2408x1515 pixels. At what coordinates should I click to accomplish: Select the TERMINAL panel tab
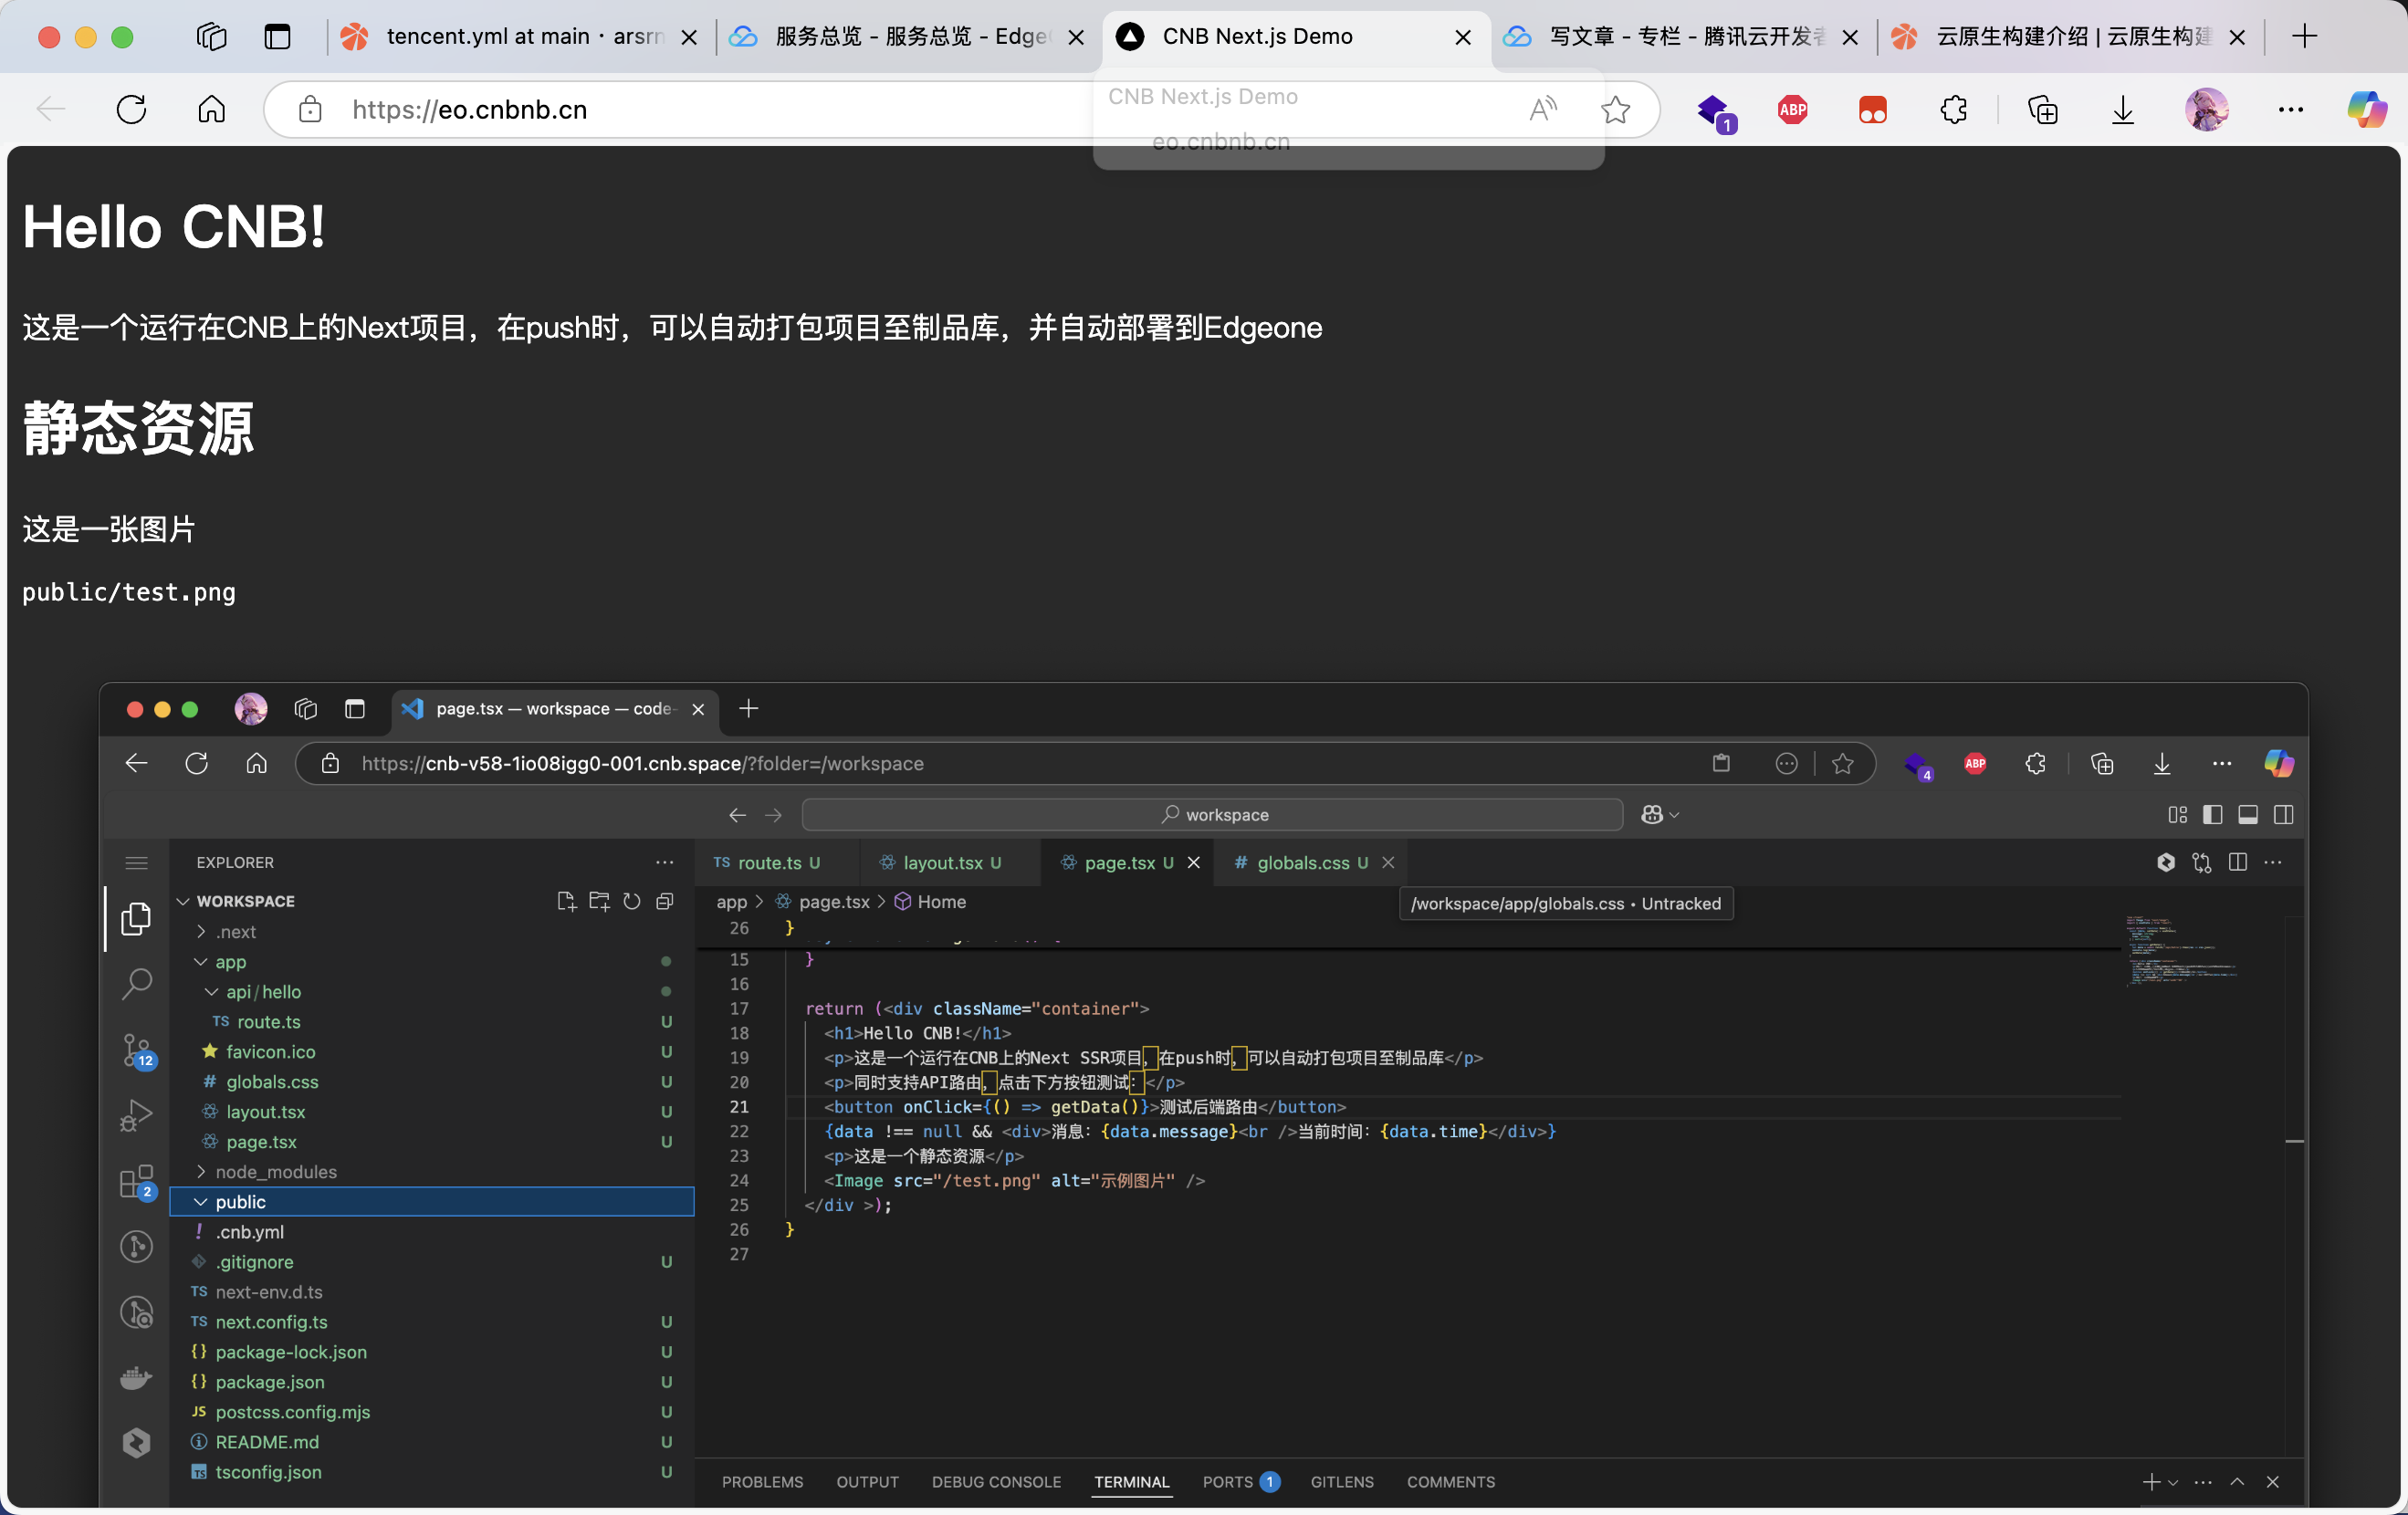tap(1131, 1481)
